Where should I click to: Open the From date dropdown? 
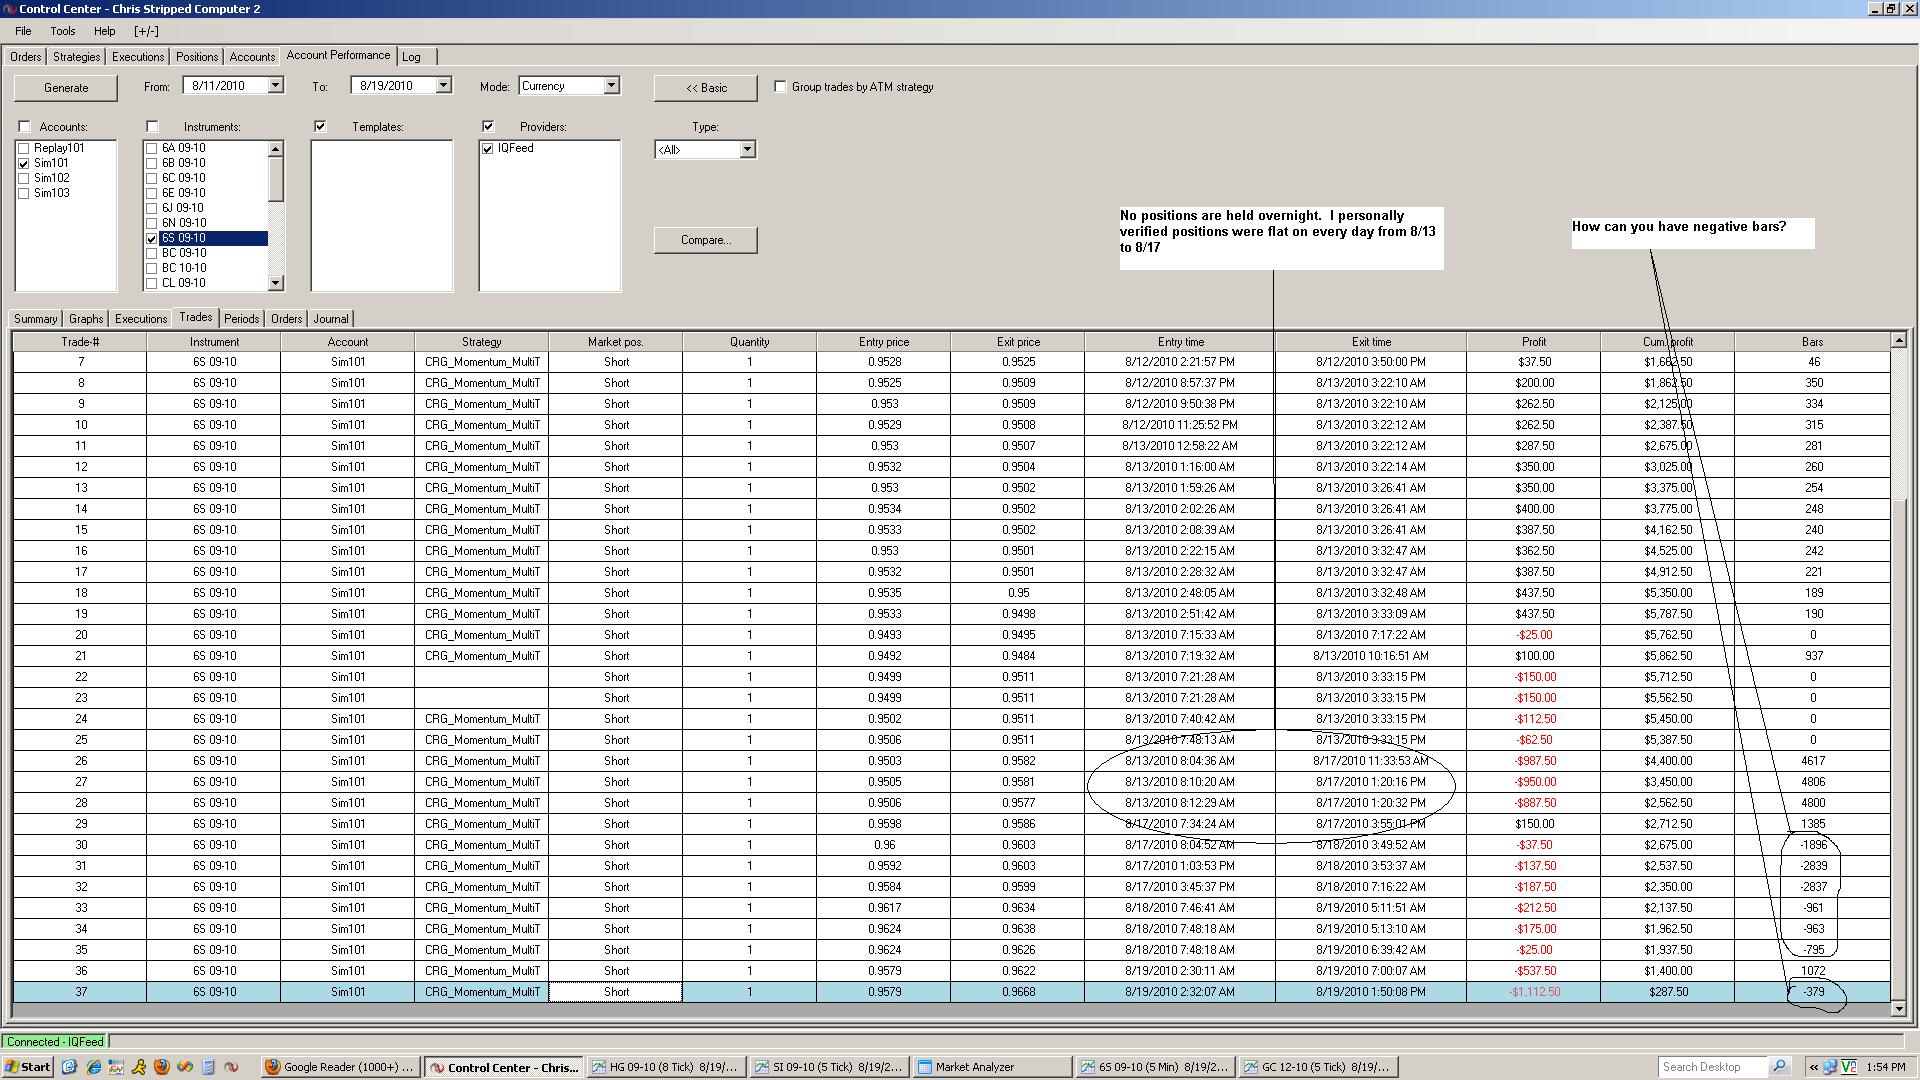pos(275,86)
